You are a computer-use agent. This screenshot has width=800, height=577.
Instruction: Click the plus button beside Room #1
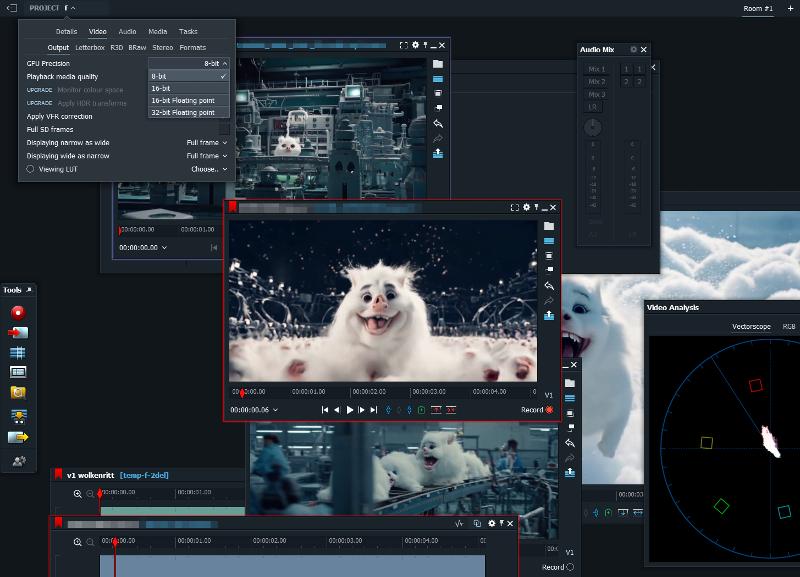pyautogui.click(x=790, y=8)
